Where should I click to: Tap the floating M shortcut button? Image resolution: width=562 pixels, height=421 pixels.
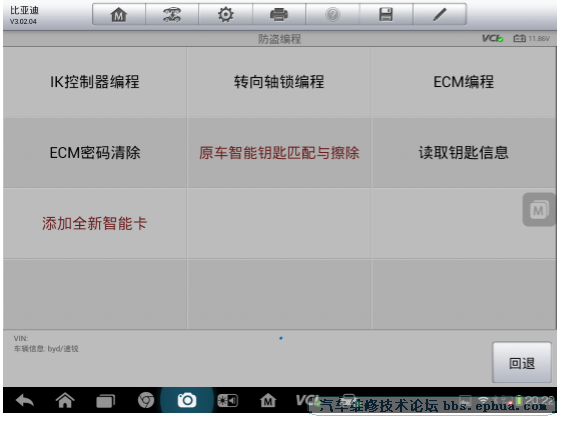coord(539,210)
